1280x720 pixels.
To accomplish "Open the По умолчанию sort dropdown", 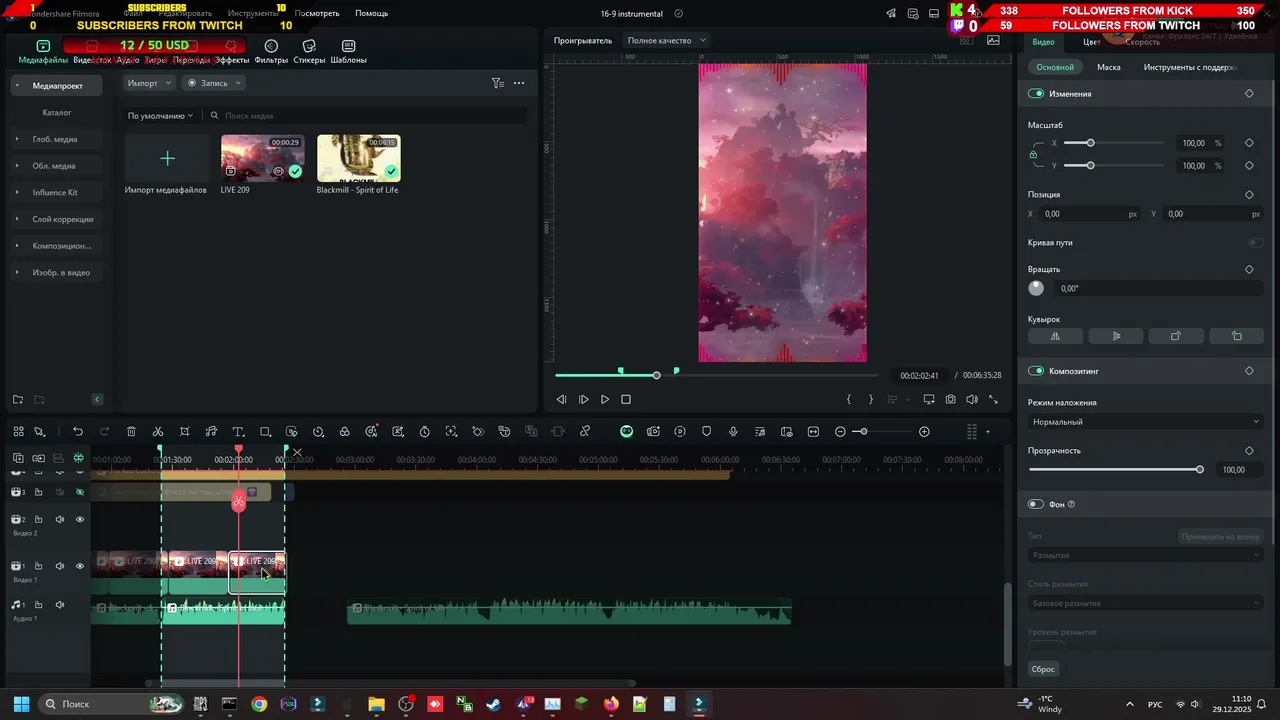I will tap(160, 116).
